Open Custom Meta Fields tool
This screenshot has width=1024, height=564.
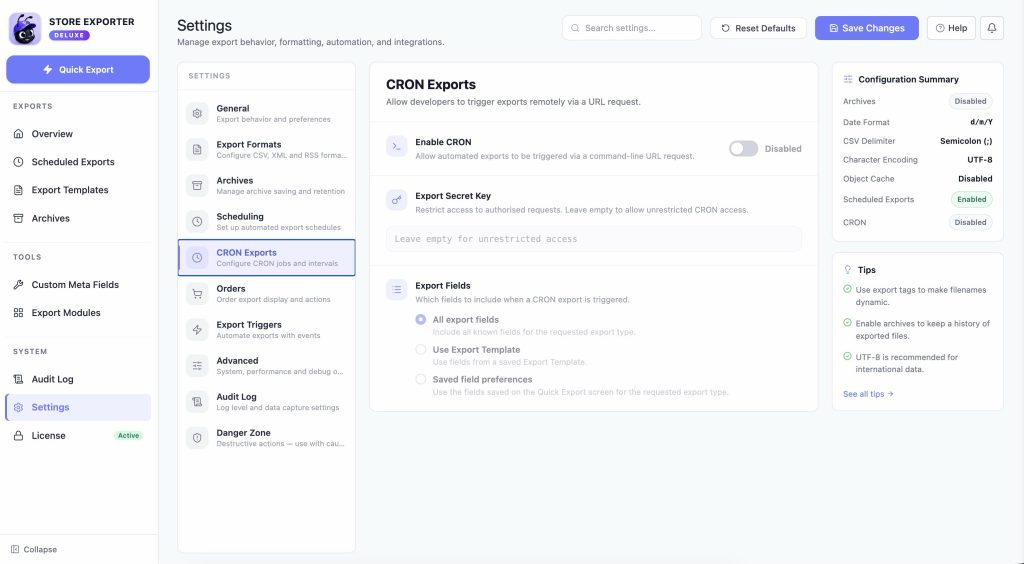[78, 285]
